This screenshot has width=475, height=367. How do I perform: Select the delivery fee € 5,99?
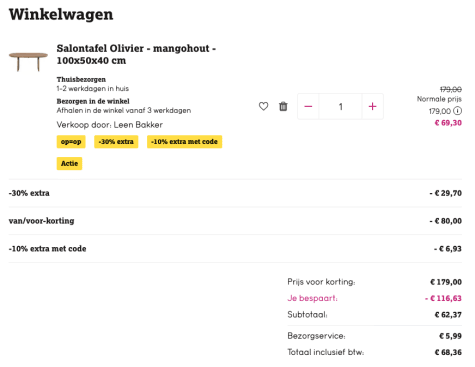pyautogui.click(x=450, y=336)
